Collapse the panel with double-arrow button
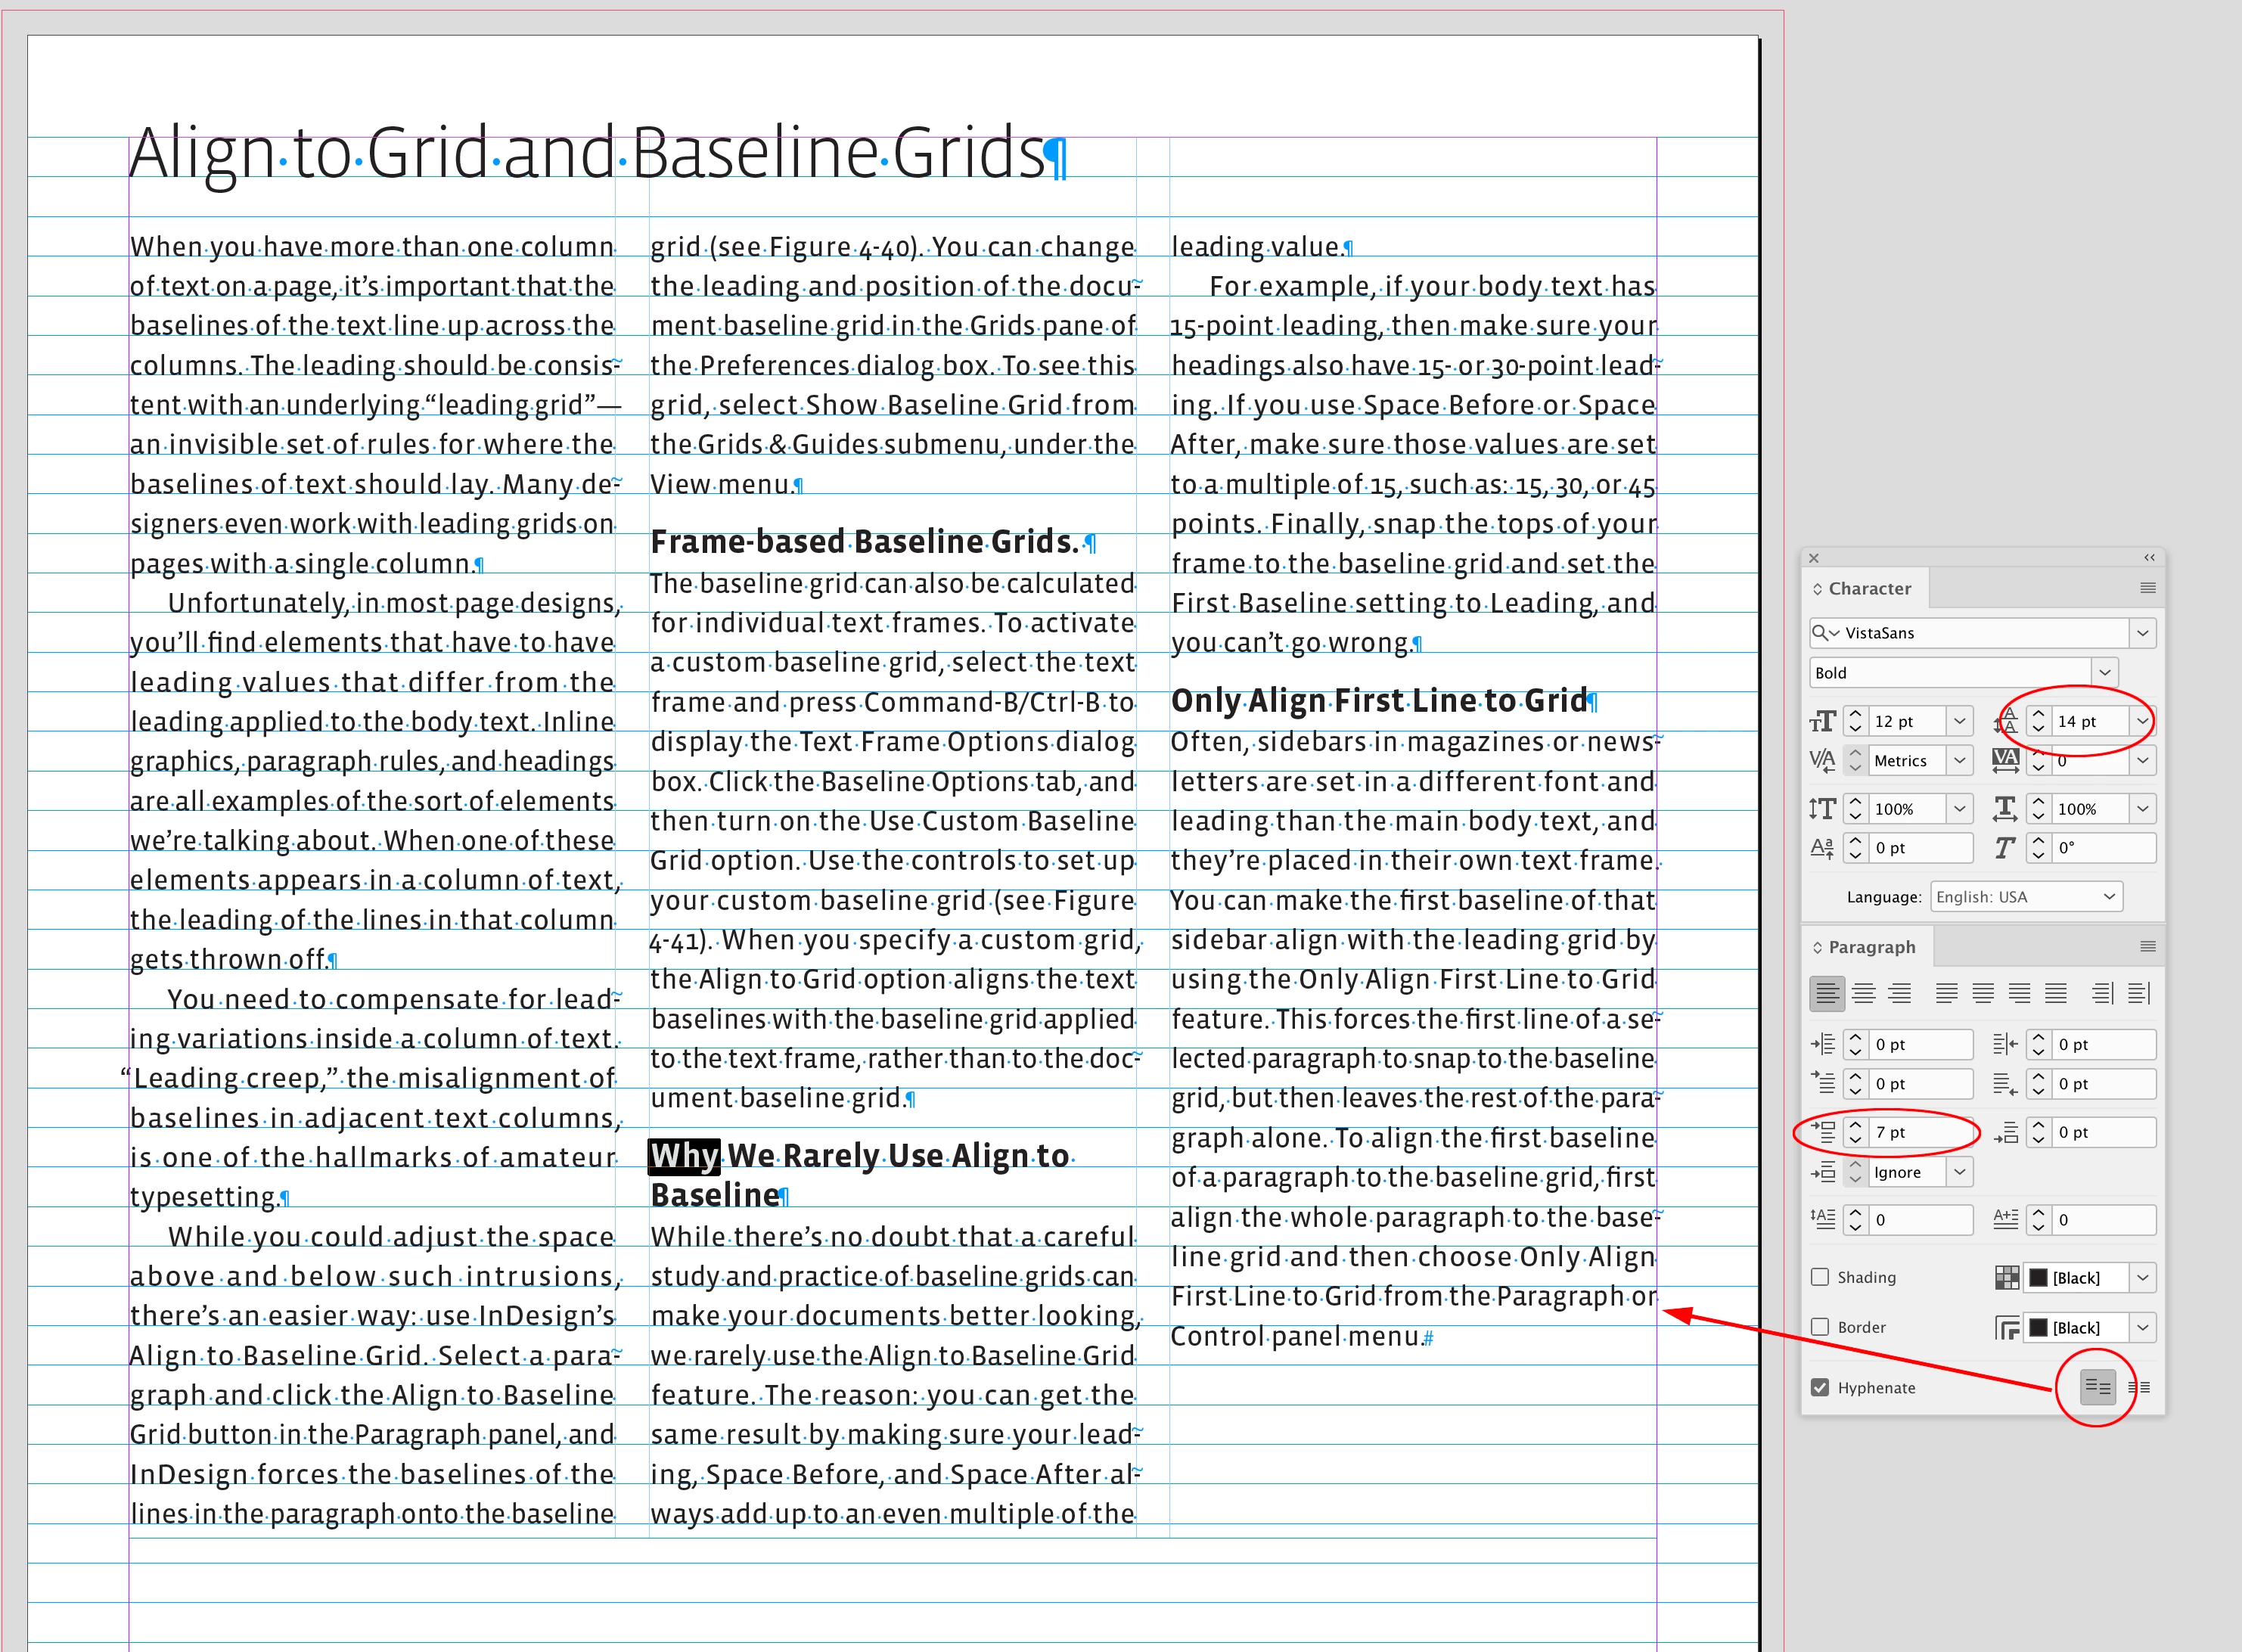 click(x=2148, y=558)
